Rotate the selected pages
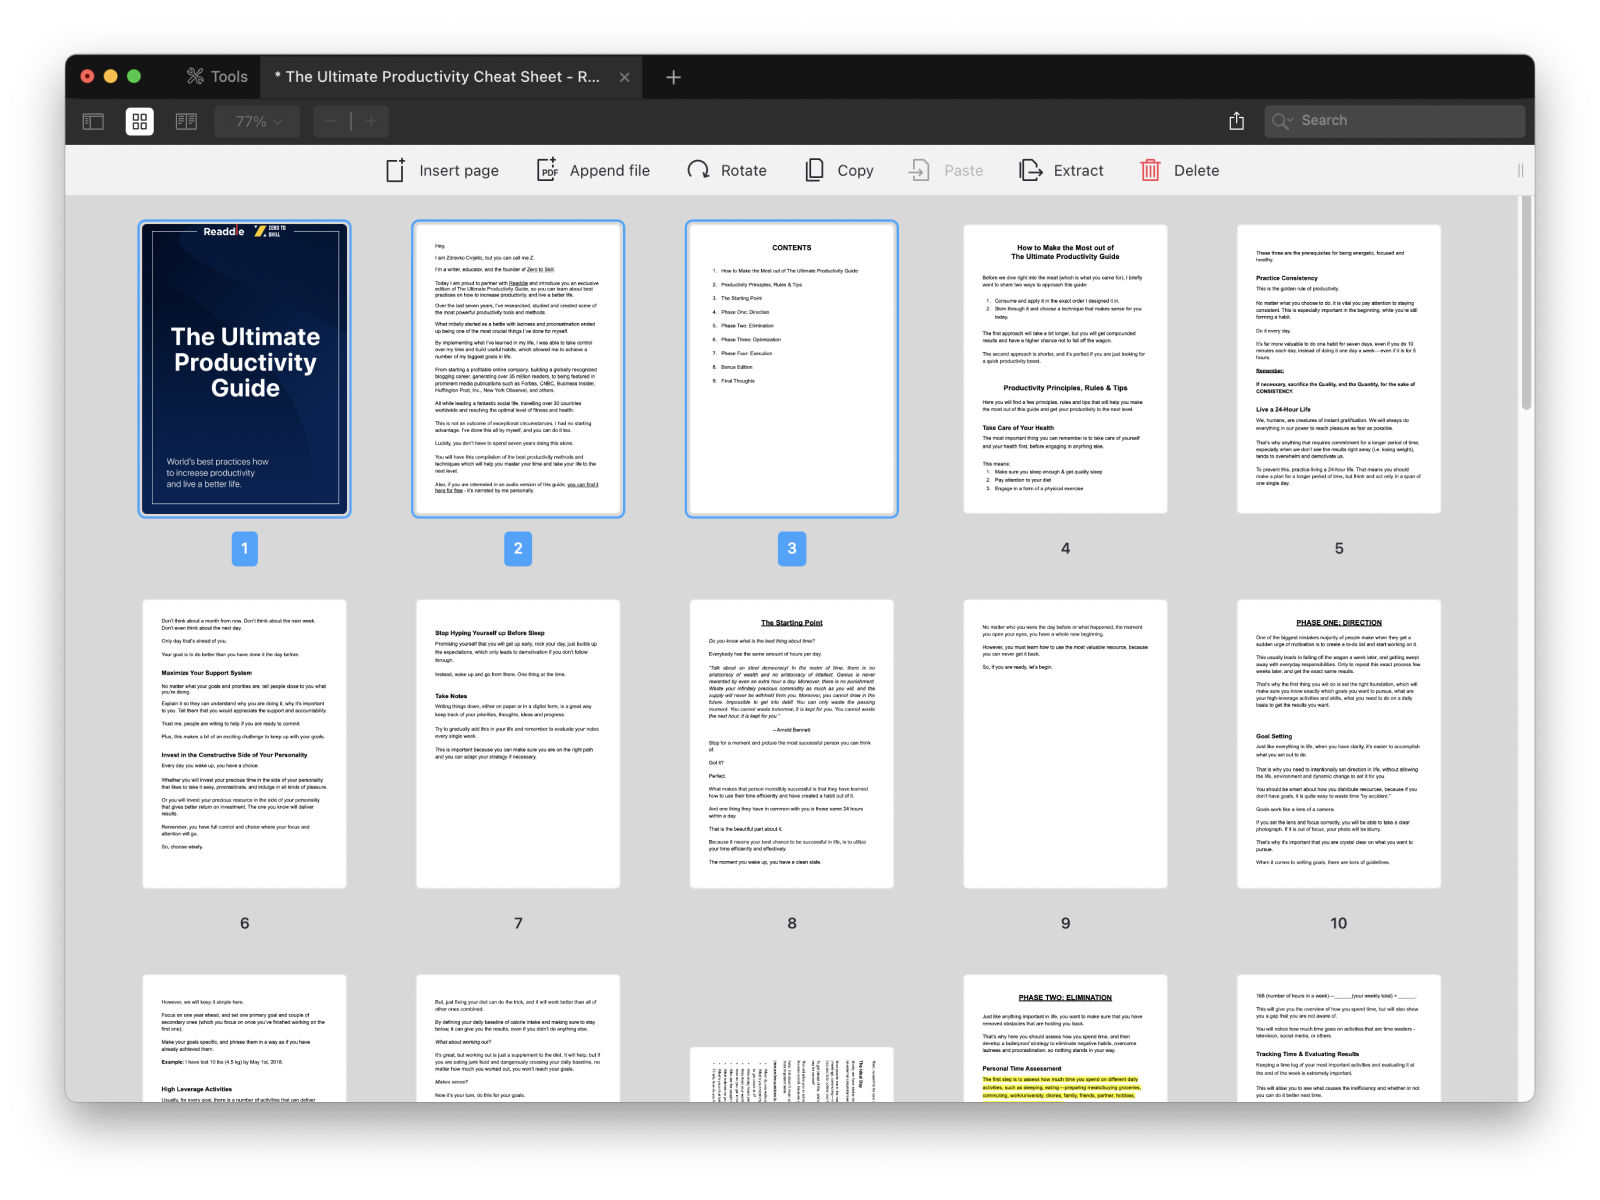 727,171
